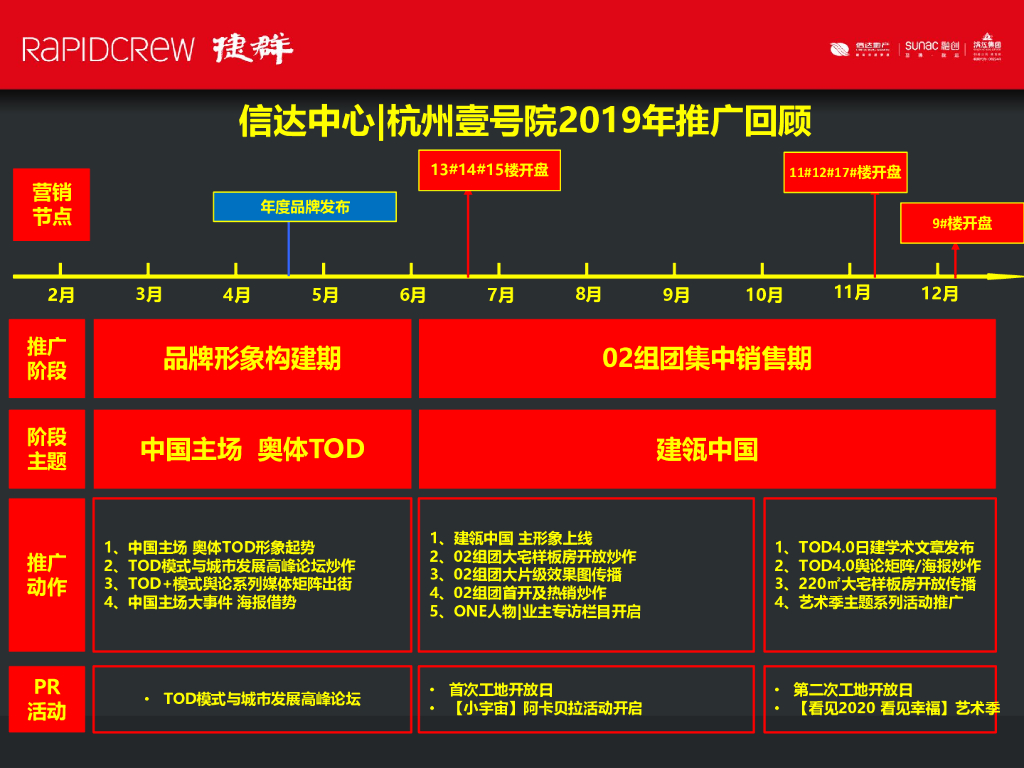The height and width of the screenshot is (768, 1024).
Task: Click the 9月 timeline label
Action: coord(676,295)
